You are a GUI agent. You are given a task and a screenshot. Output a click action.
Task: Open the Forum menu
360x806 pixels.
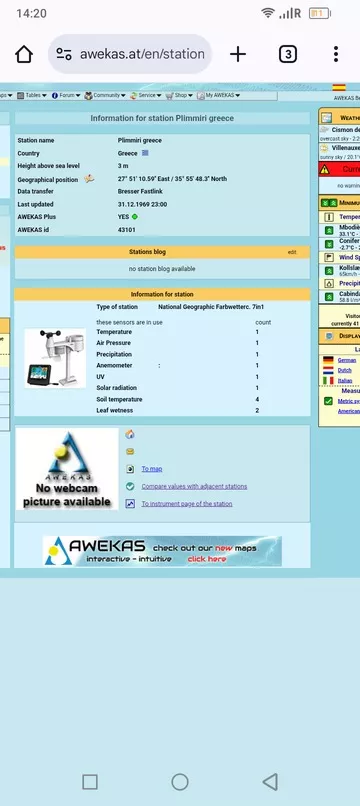pos(66,96)
